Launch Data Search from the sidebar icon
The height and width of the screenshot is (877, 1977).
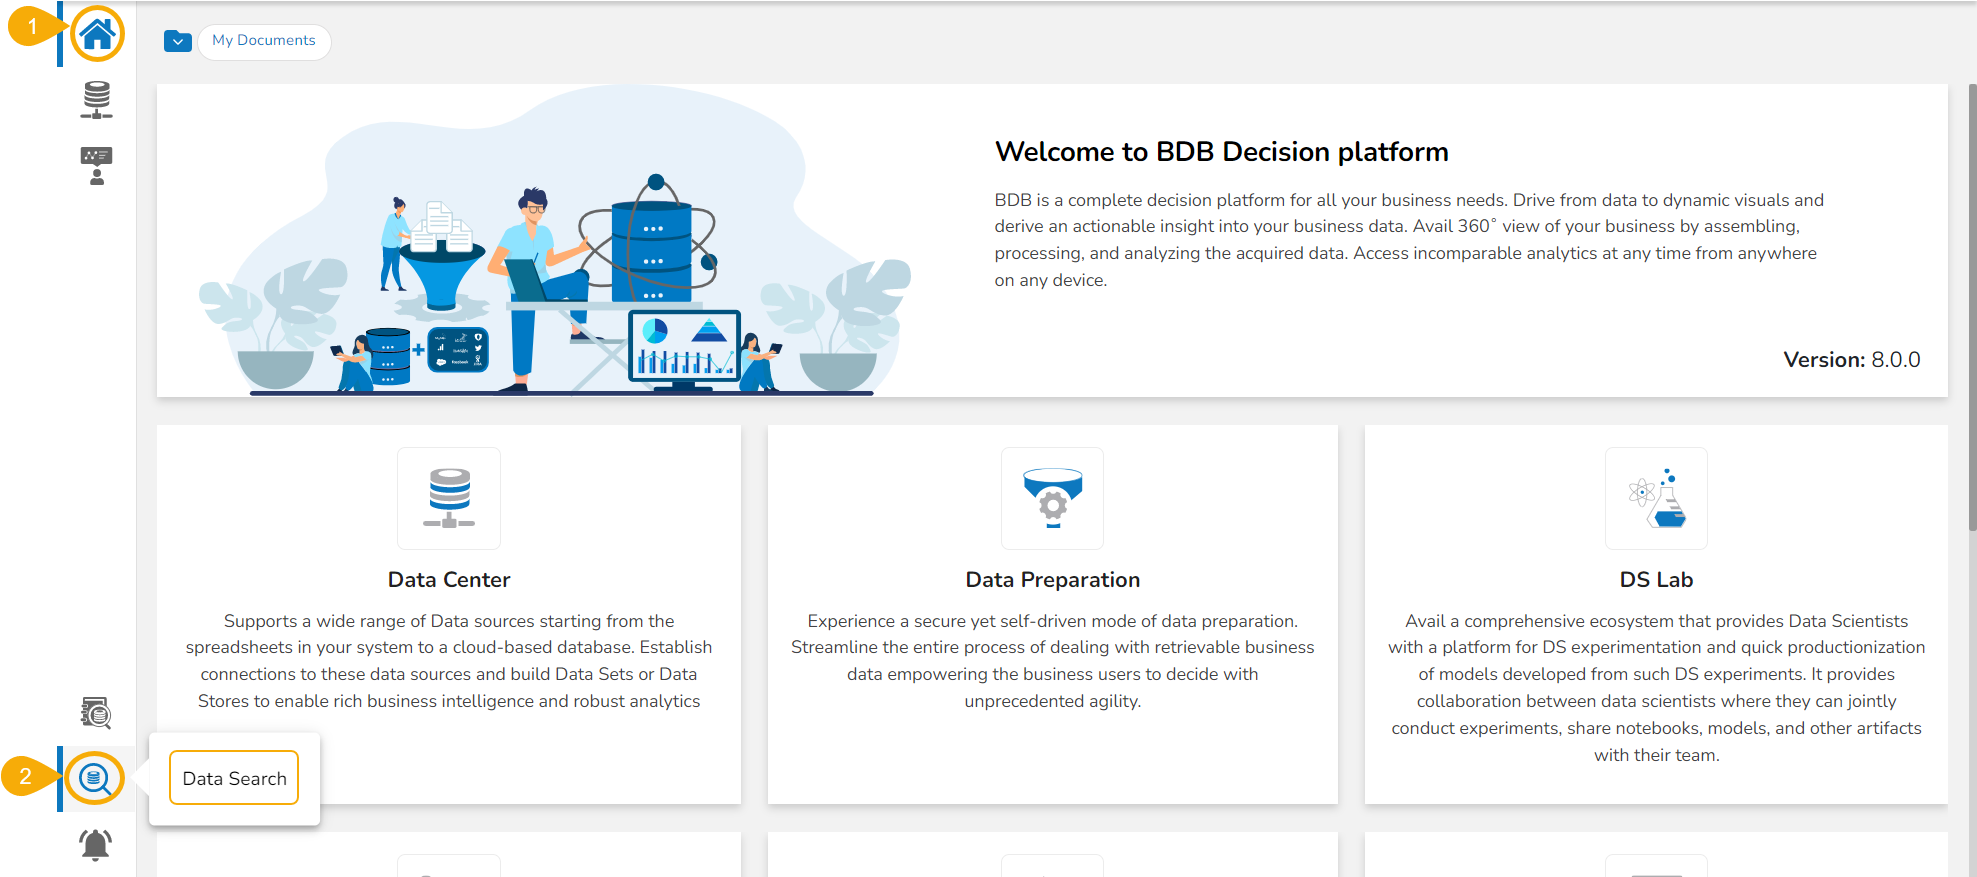[95, 778]
